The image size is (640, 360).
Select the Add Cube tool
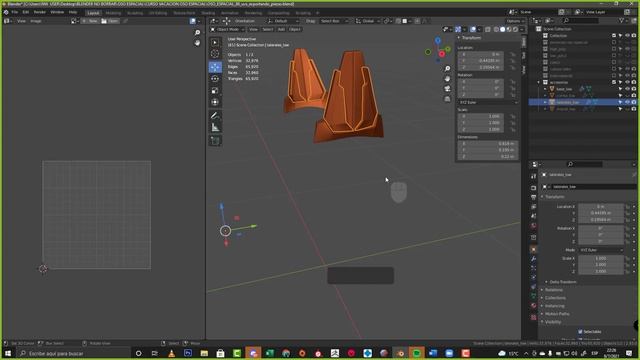point(215,141)
